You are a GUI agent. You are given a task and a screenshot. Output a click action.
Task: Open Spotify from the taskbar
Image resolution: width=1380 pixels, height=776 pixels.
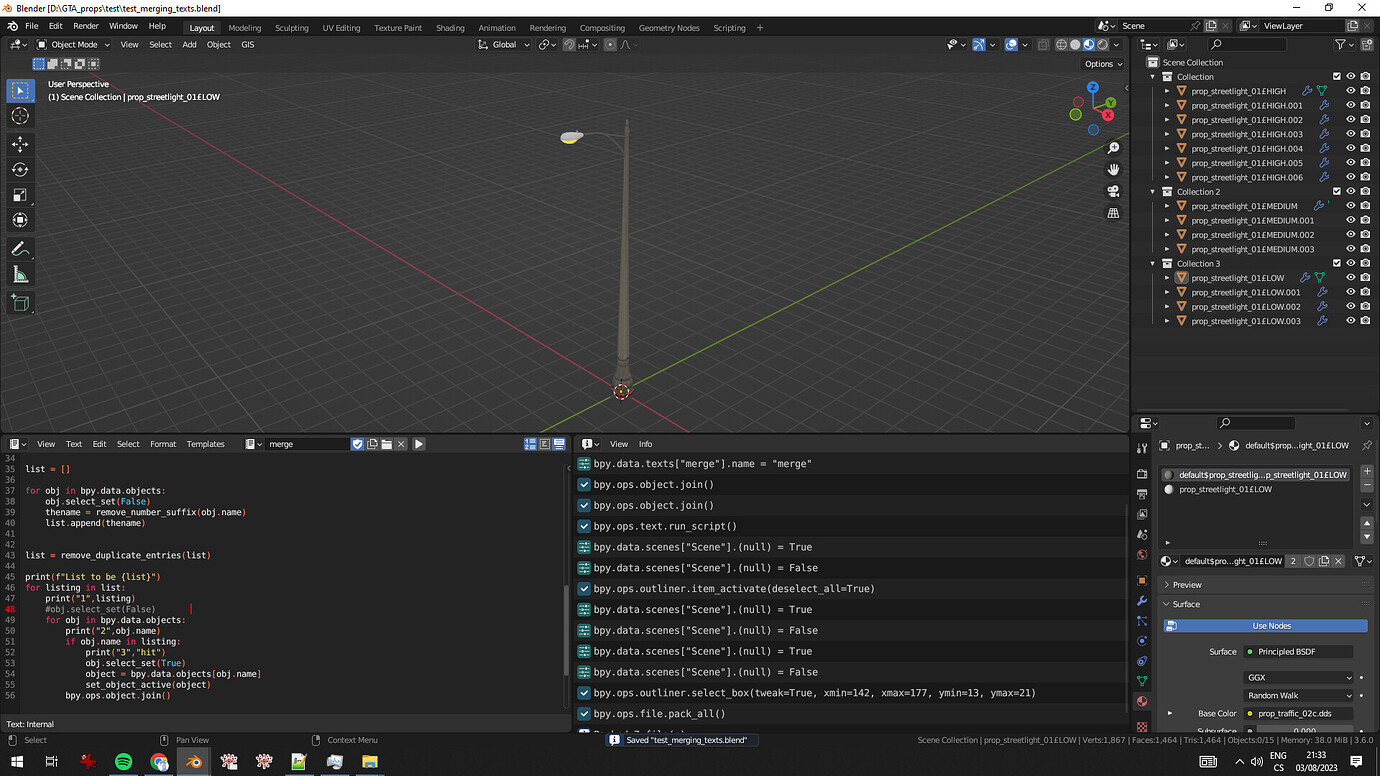point(123,762)
